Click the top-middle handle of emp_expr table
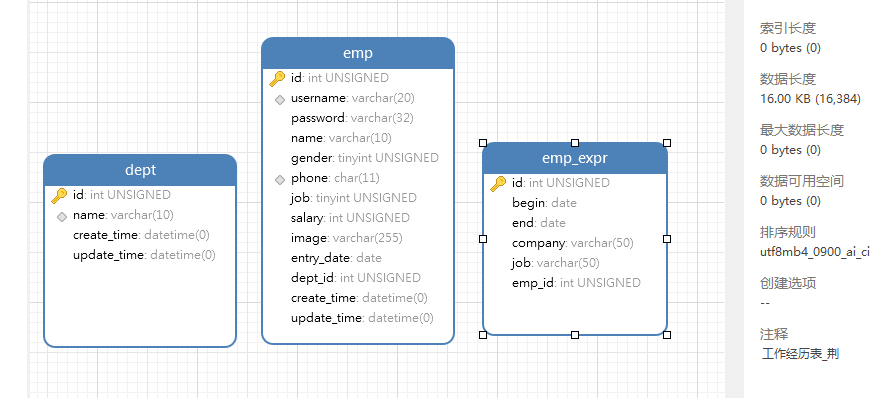This screenshot has height=398, width=889. pos(575,143)
